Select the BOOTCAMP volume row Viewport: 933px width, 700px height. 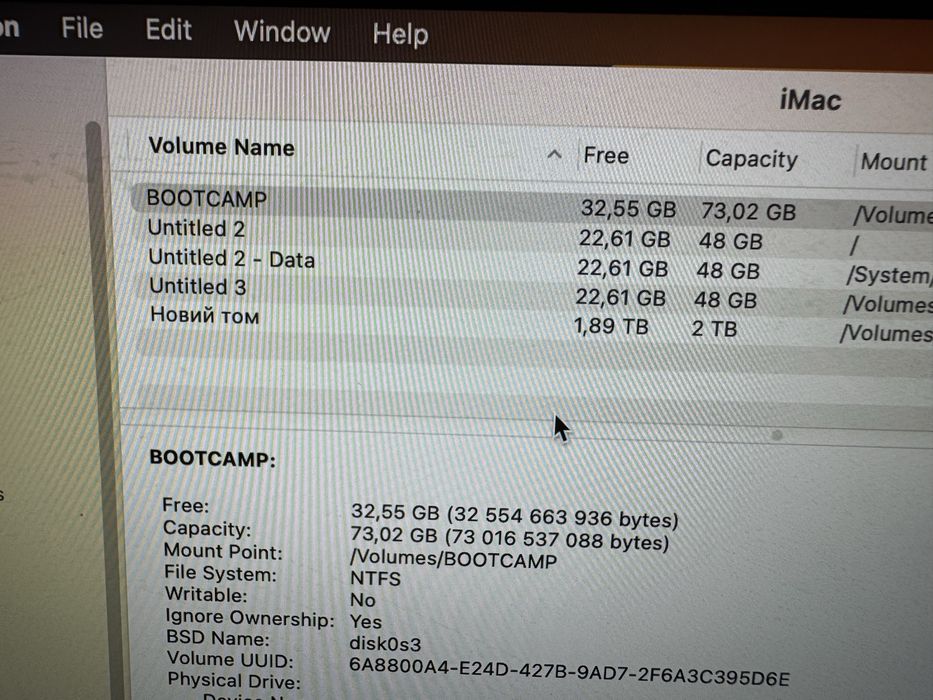pyautogui.click(x=531, y=205)
